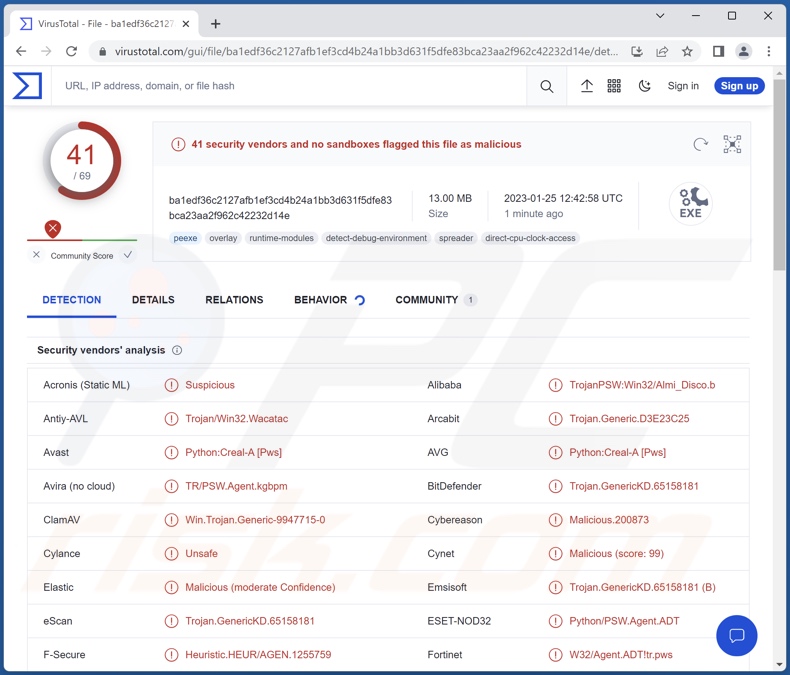Viewport: 790px width, 675px height.
Task: Click the scrollbar down arrow
Action: [779, 665]
